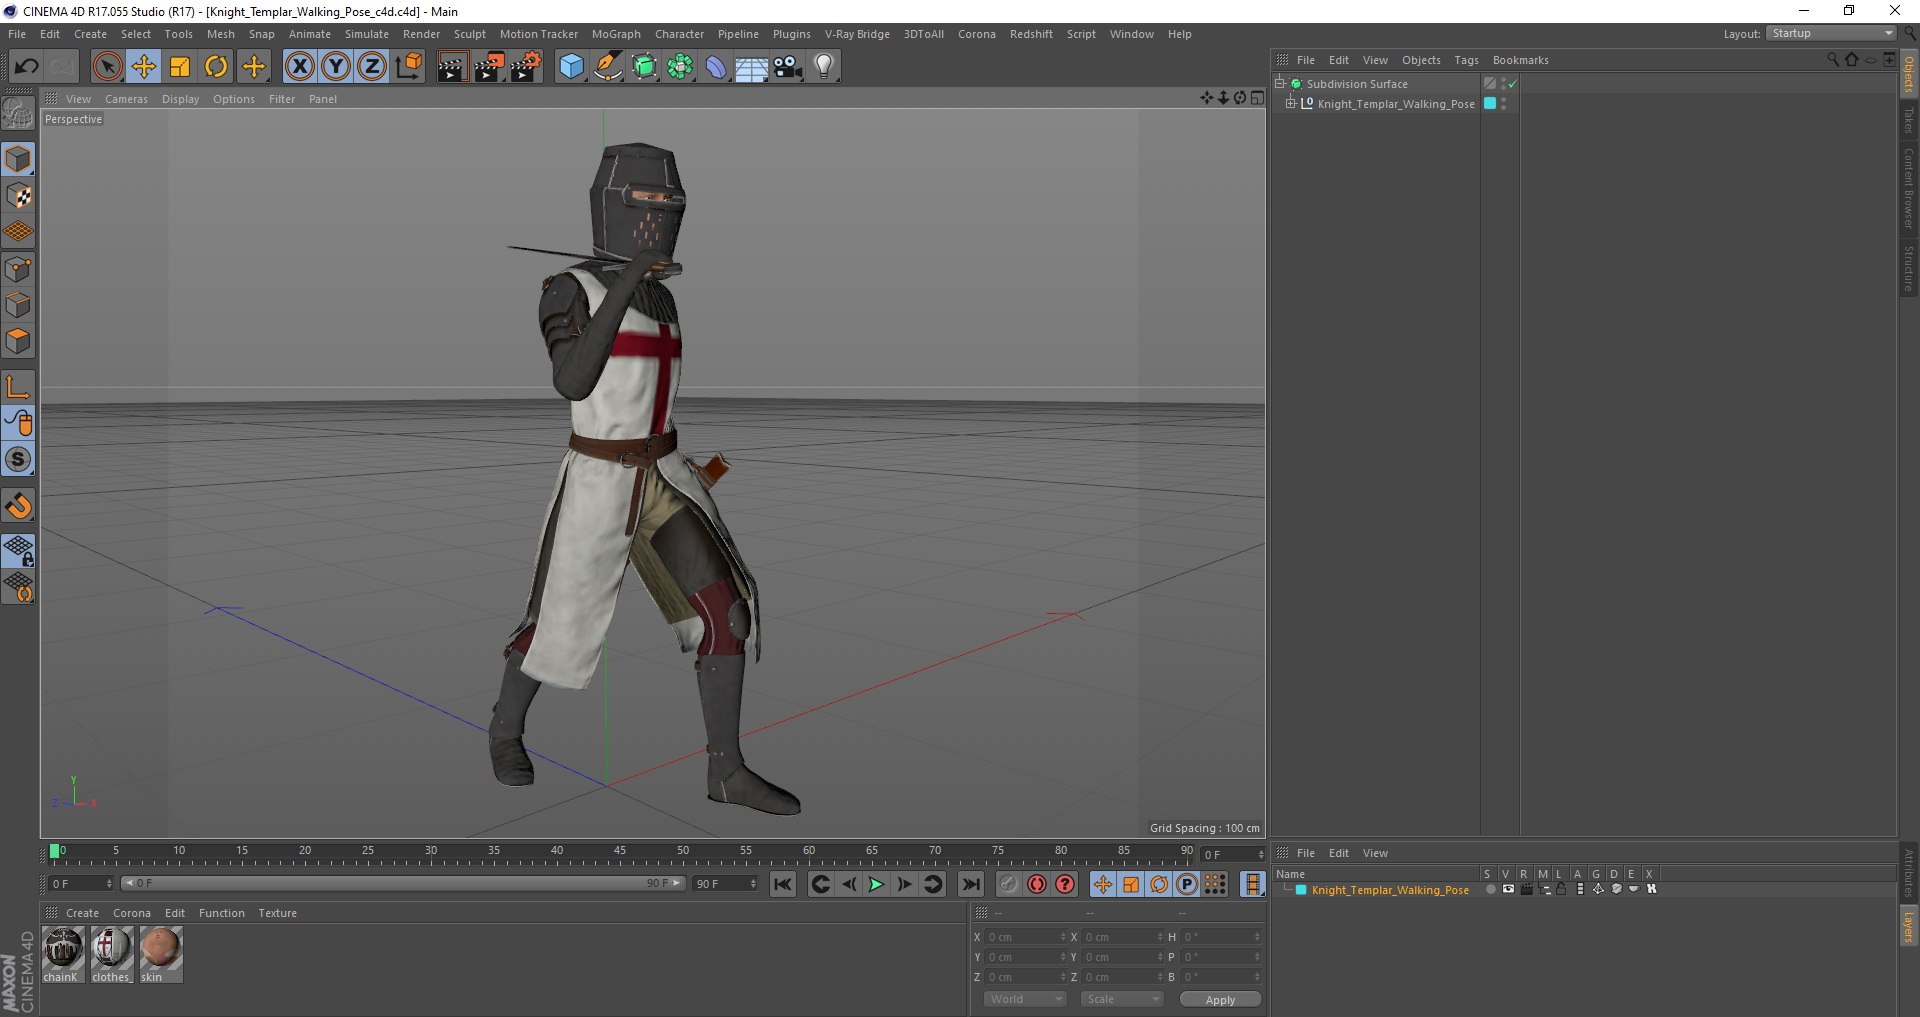This screenshot has width=1920, height=1017.
Task: Activate the Rotate tool in top toolbar
Action: pos(216,67)
